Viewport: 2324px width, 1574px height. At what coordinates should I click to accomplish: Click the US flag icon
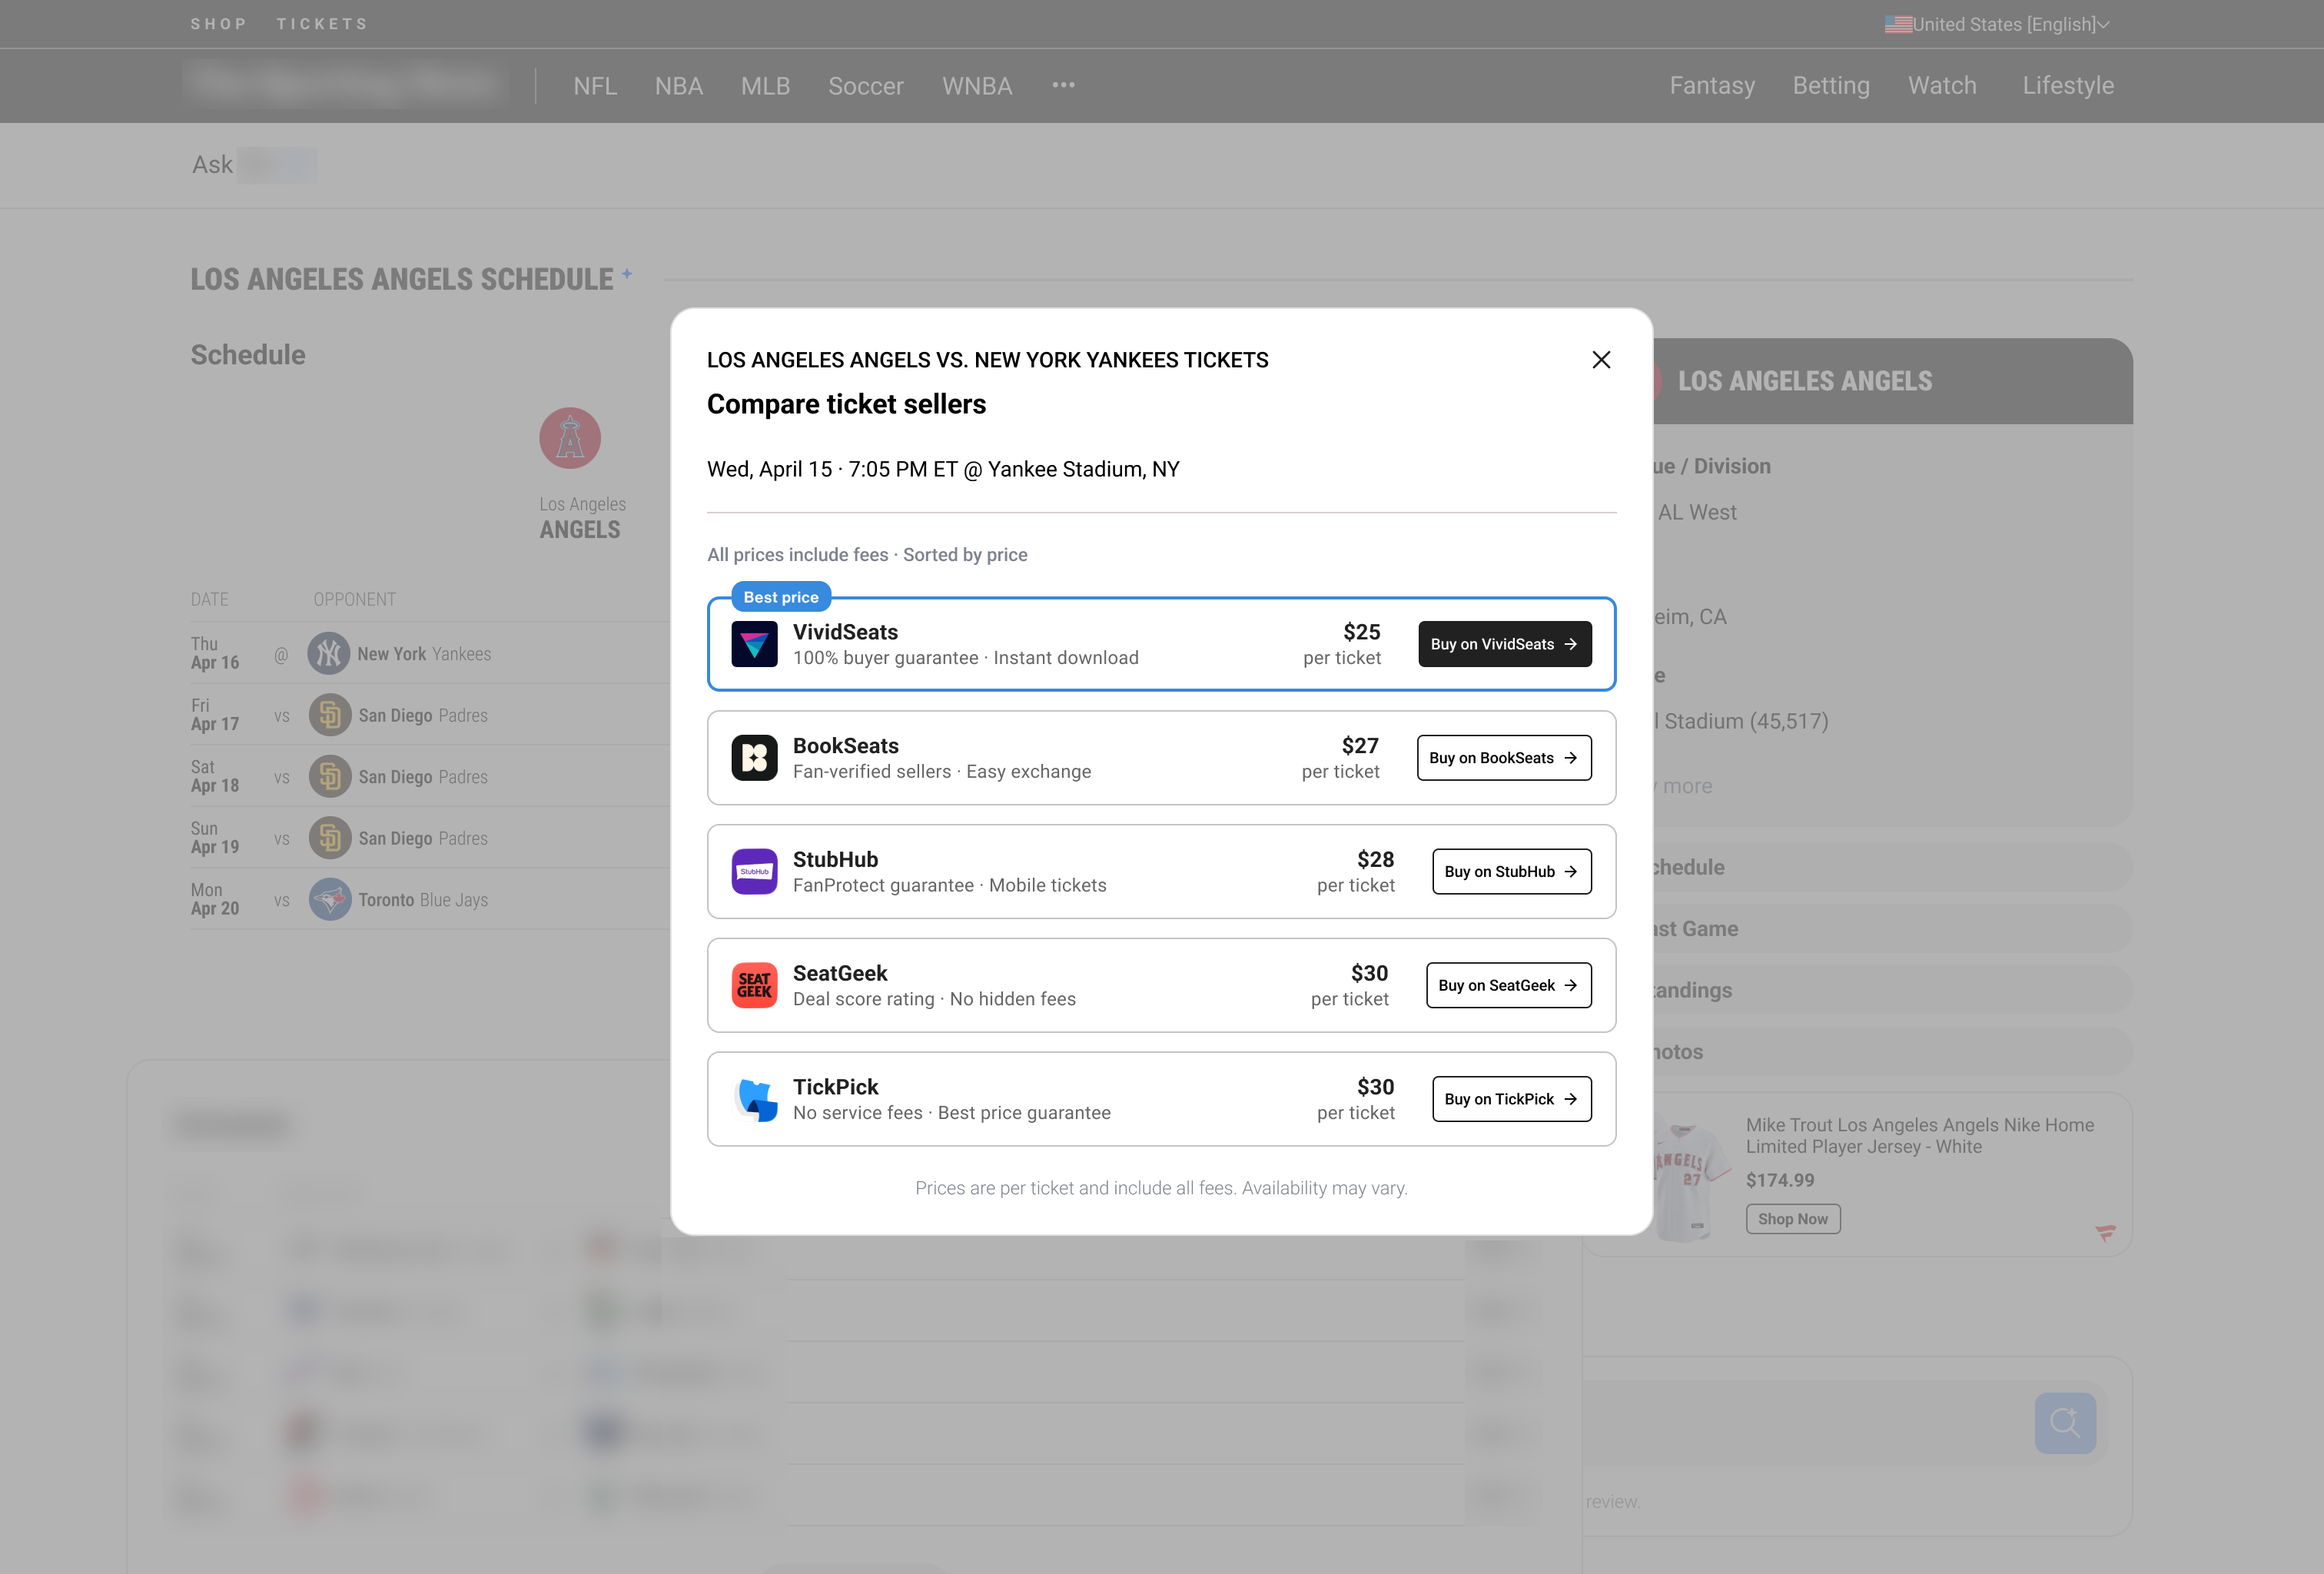[x=1898, y=24]
